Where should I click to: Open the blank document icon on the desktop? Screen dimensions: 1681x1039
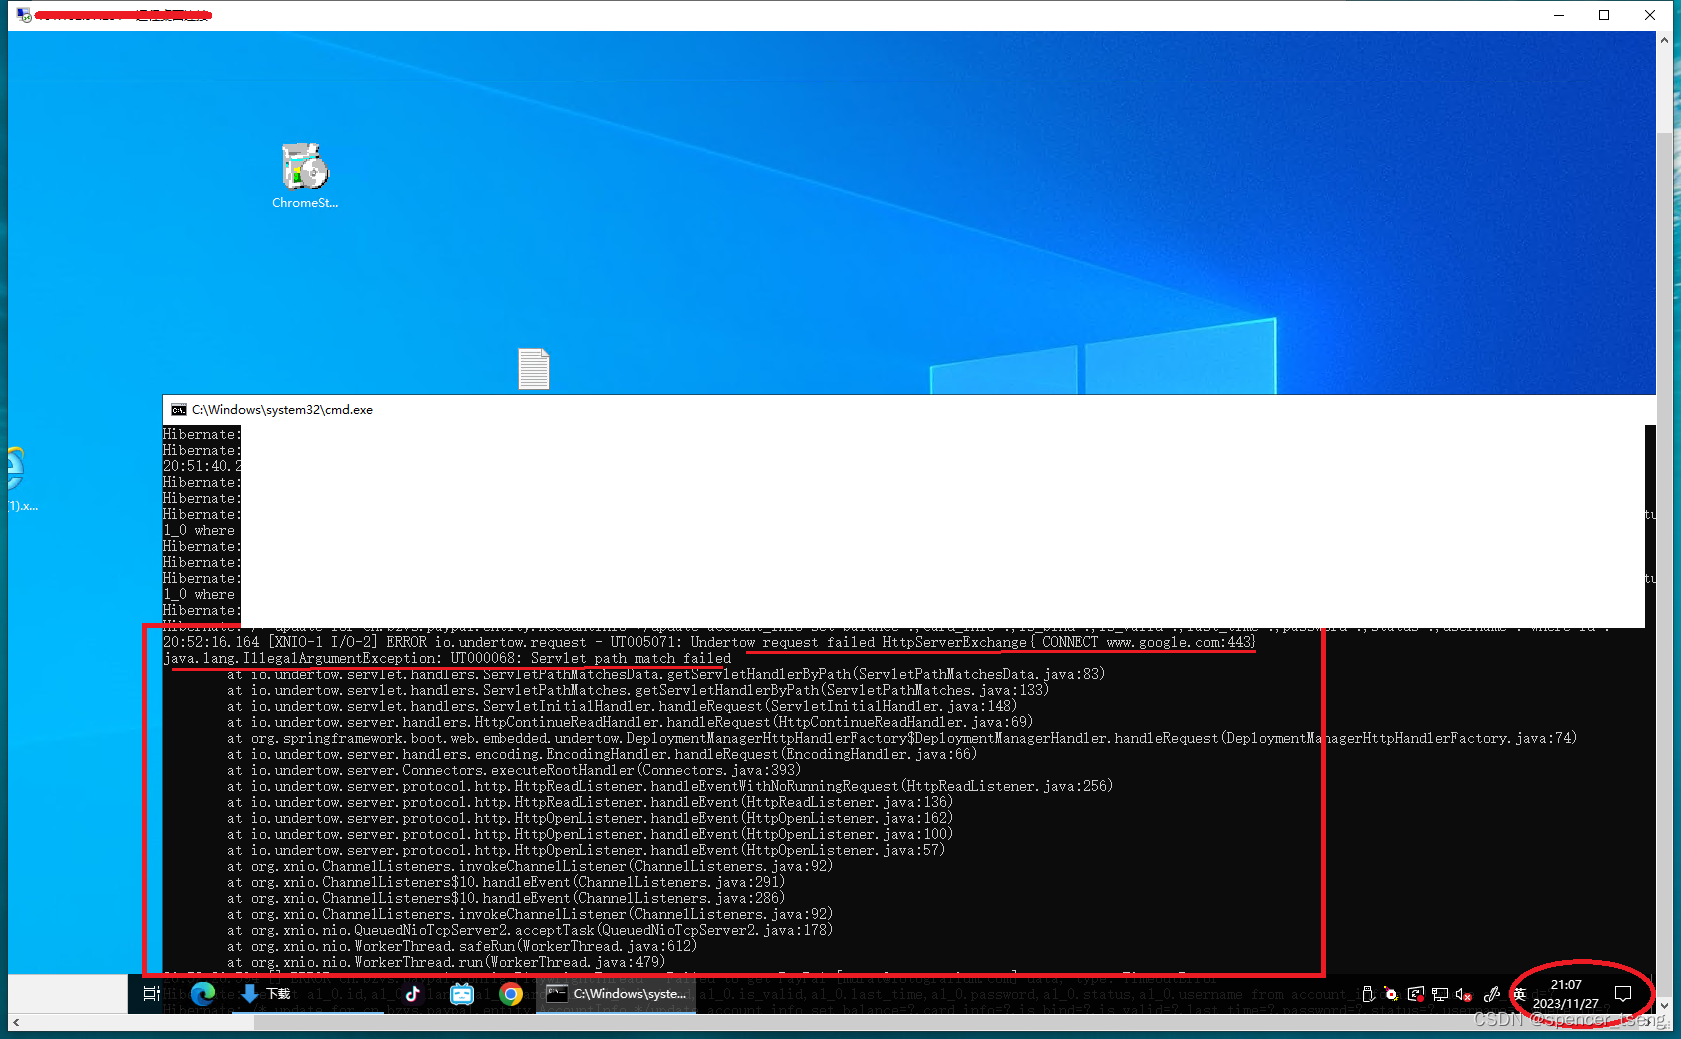pyautogui.click(x=534, y=368)
